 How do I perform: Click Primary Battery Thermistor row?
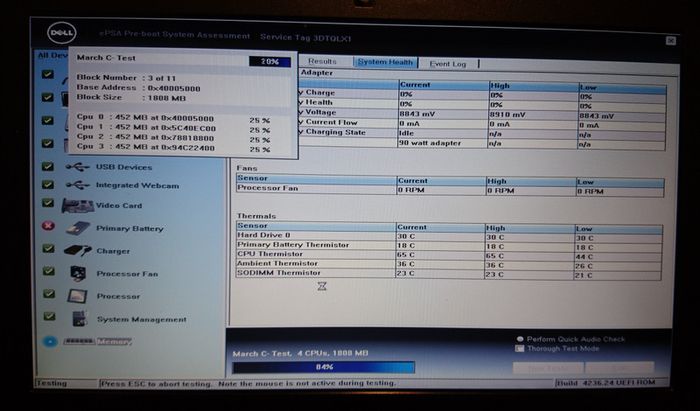pos(449,245)
